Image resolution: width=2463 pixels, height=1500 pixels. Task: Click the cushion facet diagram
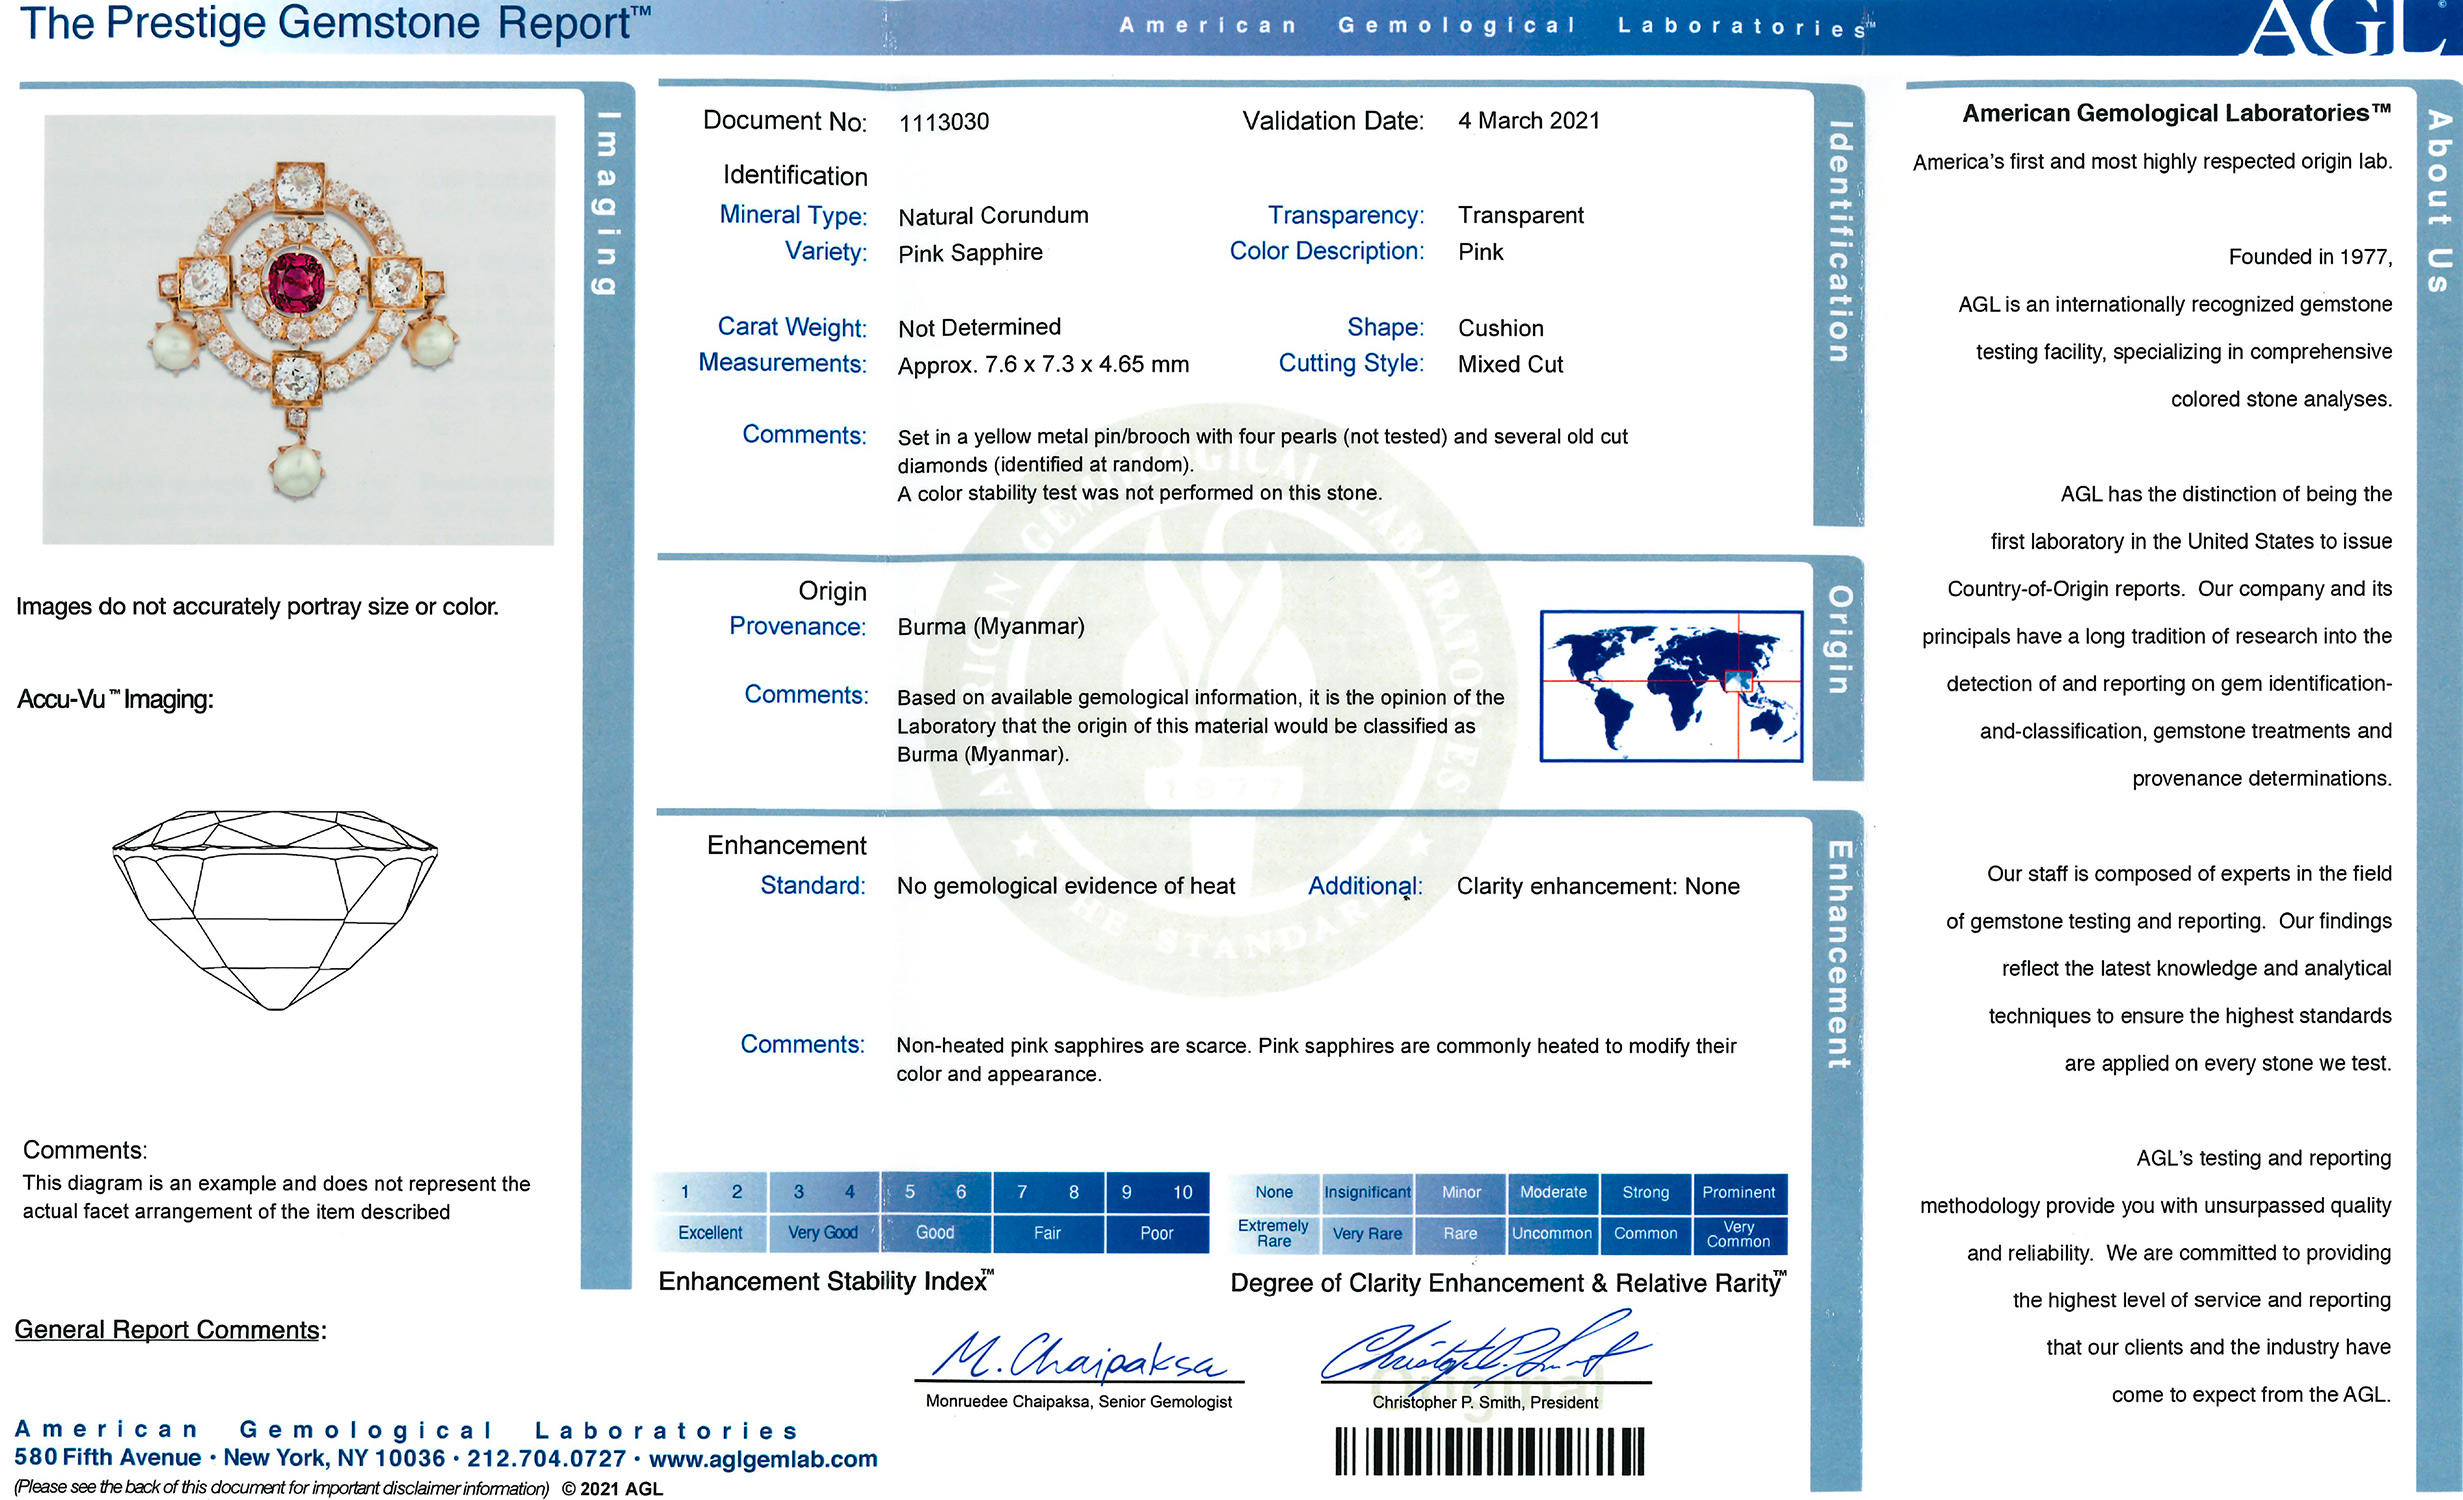pyautogui.click(x=275, y=908)
